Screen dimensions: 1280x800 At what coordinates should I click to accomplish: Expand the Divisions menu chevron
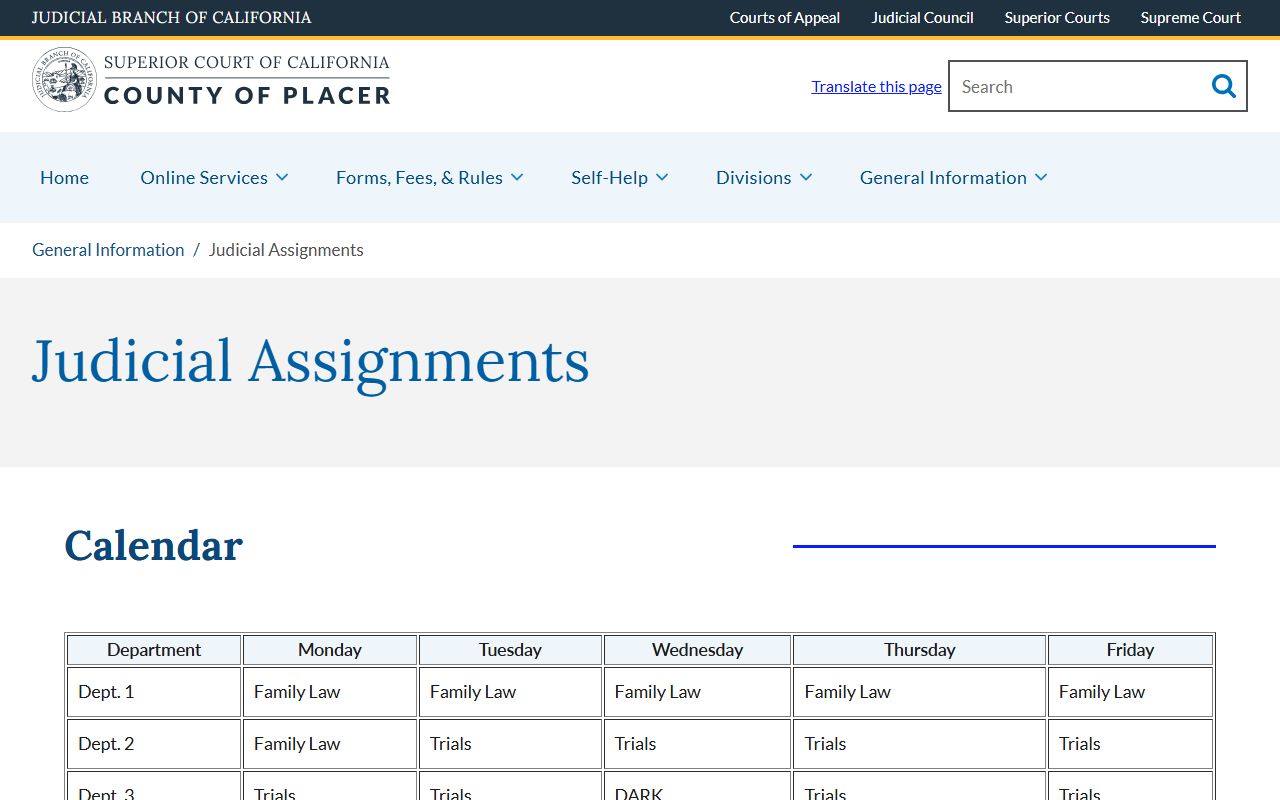coord(806,177)
